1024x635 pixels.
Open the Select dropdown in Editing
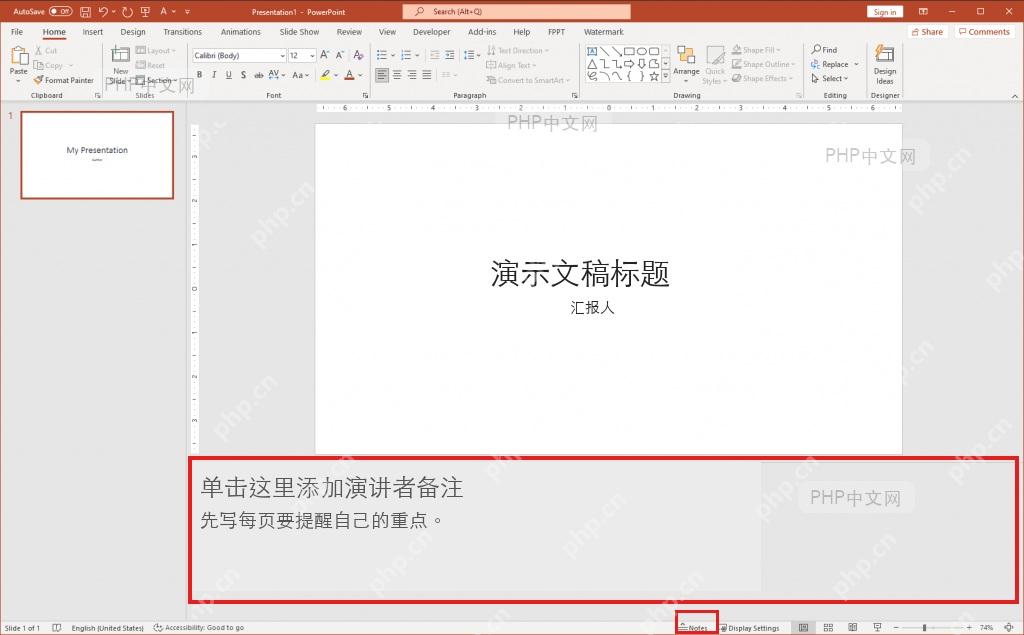coord(829,78)
